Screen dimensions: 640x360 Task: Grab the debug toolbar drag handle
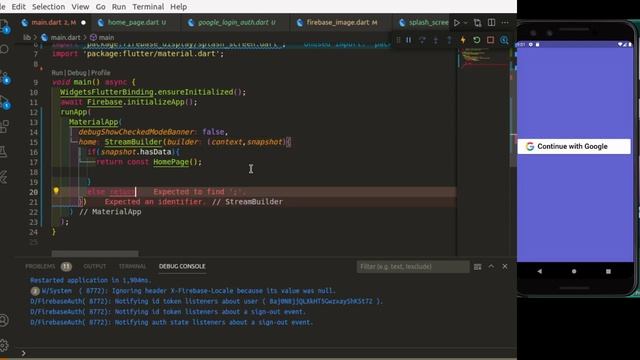pos(398,40)
